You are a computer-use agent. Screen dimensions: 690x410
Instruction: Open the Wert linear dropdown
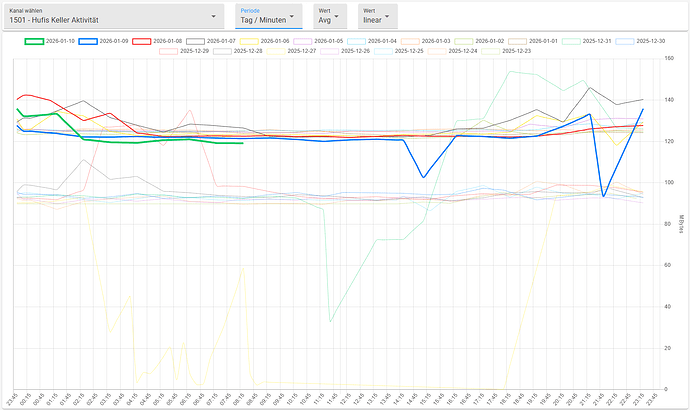coord(376,16)
